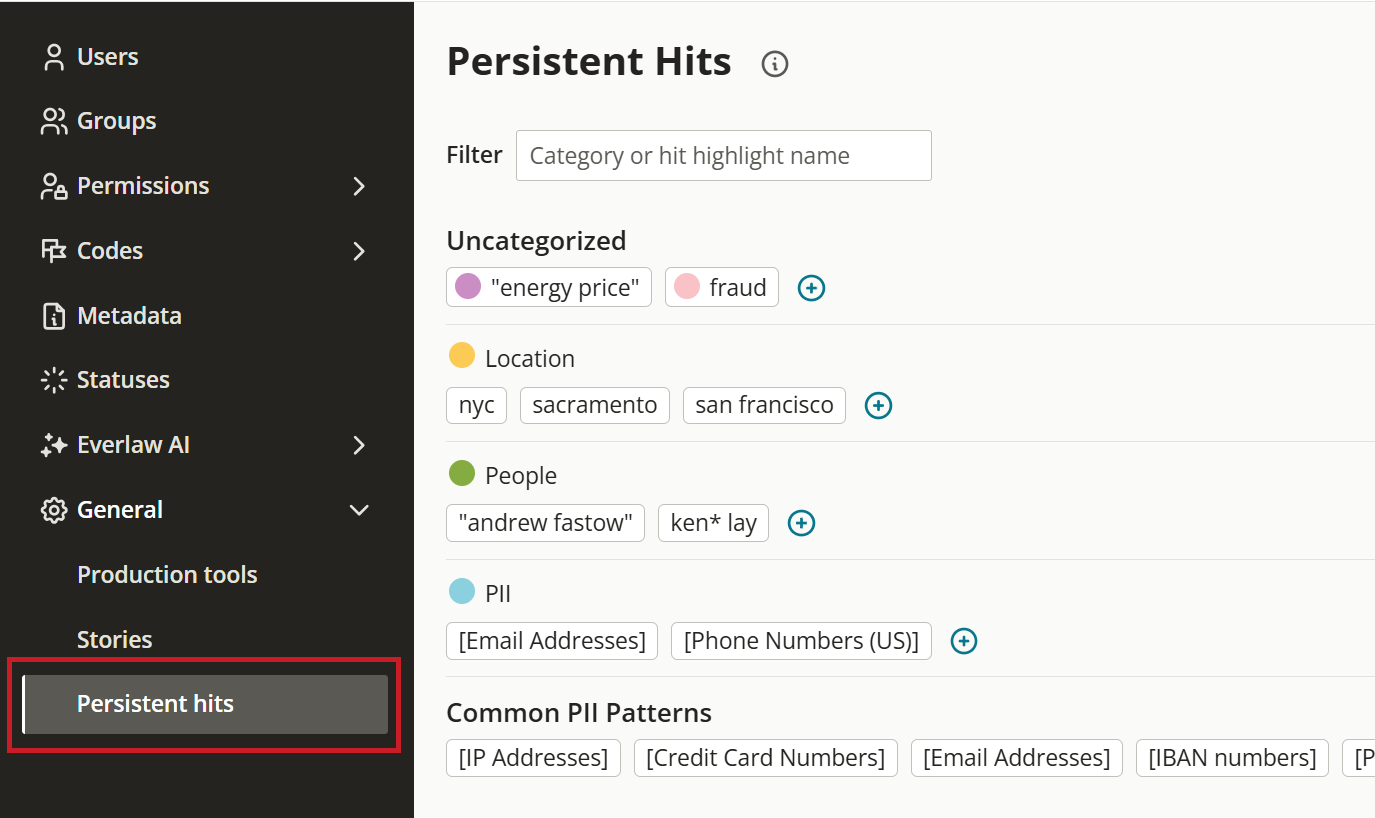Click the yellow Location category color swatch
This screenshot has height=818, width=1375.
pyautogui.click(x=461, y=355)
